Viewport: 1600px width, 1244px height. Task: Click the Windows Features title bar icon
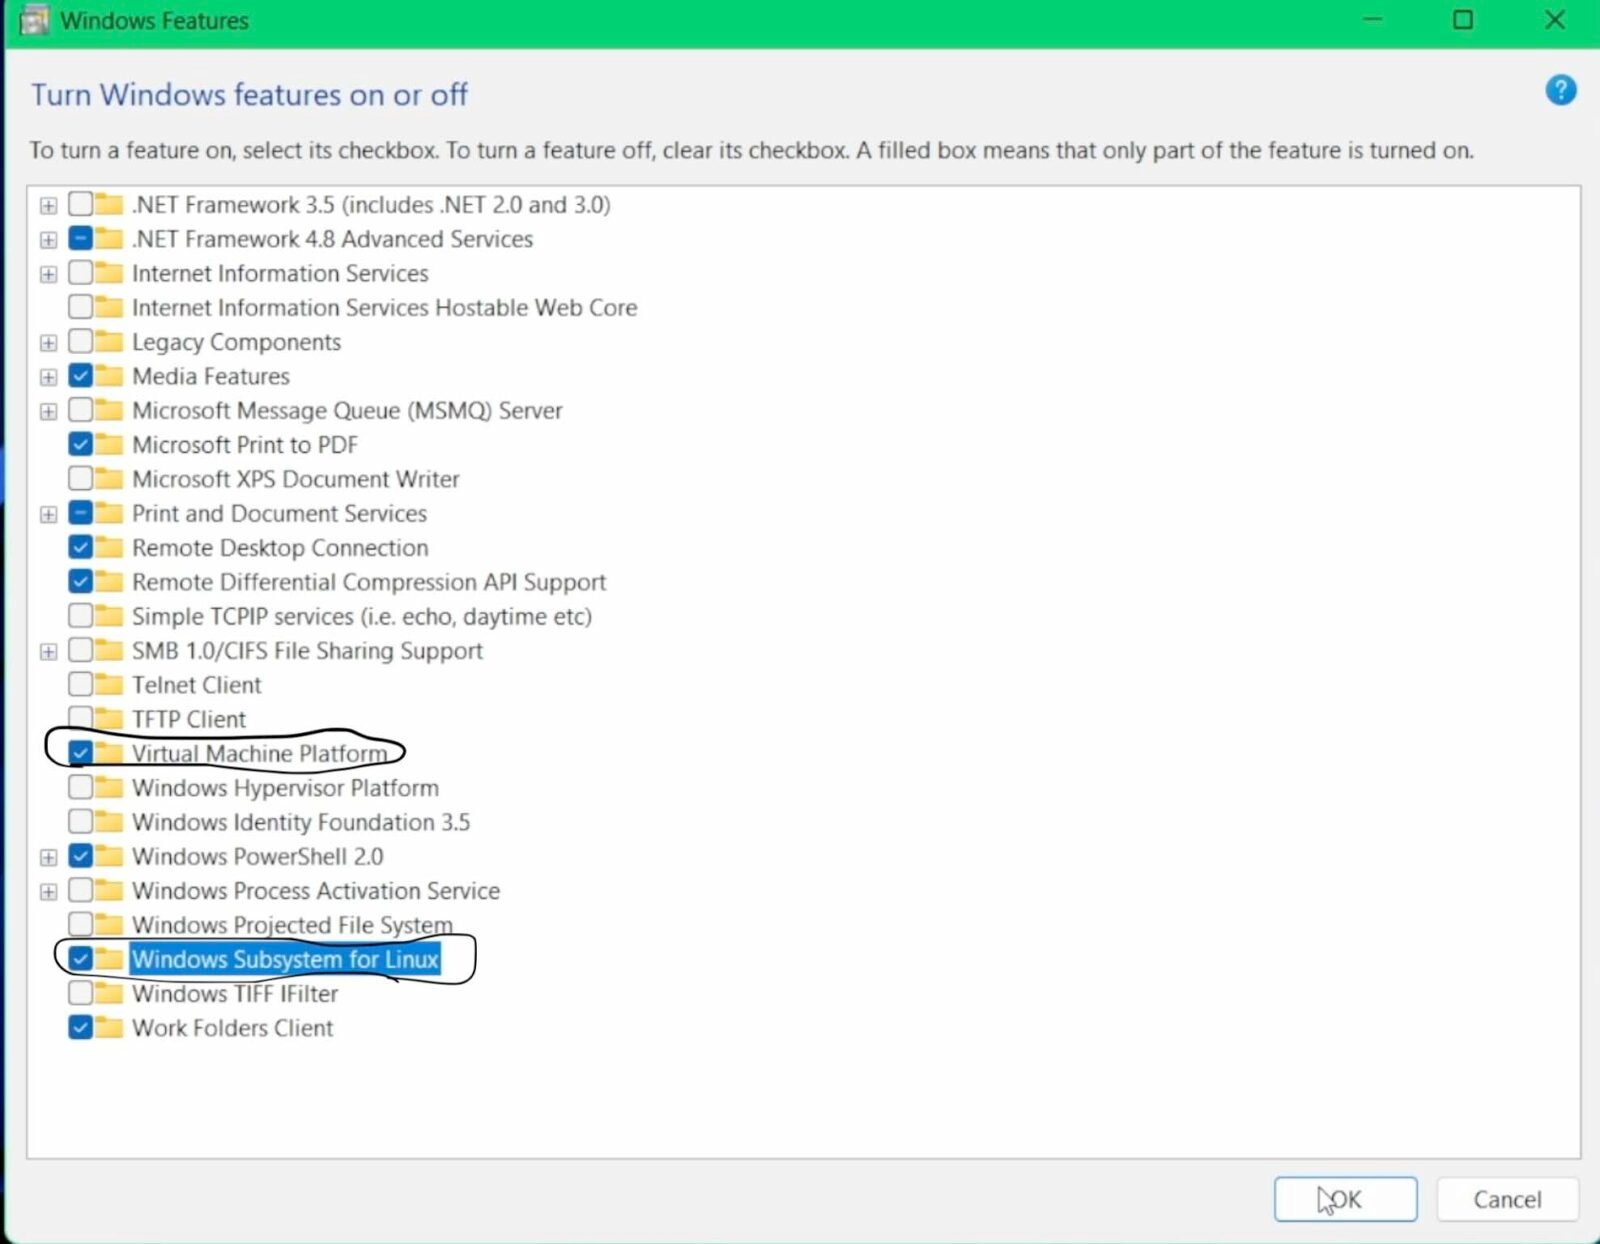point(33,20)
